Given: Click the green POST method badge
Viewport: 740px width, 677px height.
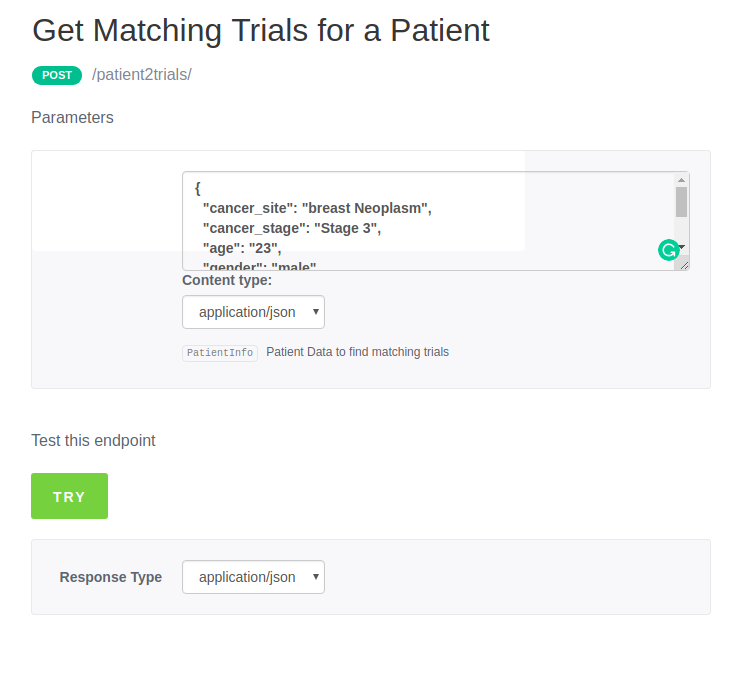Looking at the screenshot, I should (56, 75).
